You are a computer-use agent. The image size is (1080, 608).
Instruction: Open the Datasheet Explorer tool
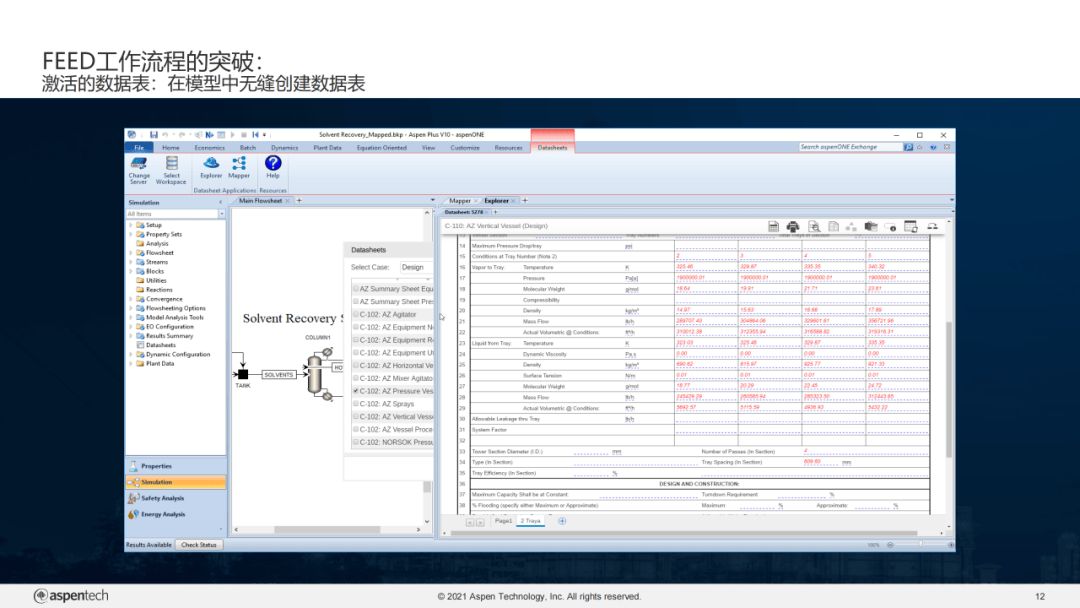pyautogui.click(x=211, y=167)
